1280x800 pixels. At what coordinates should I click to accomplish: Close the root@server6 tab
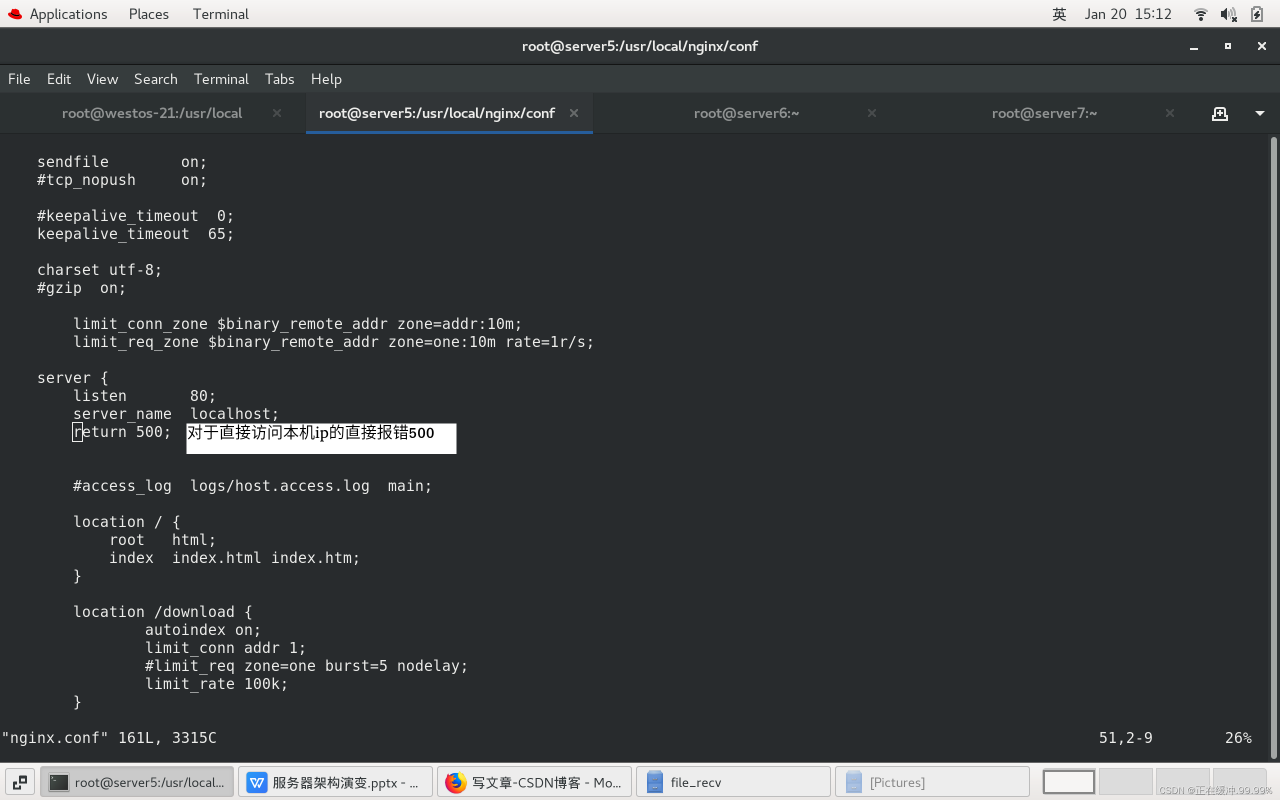click(x=872, y=113)
